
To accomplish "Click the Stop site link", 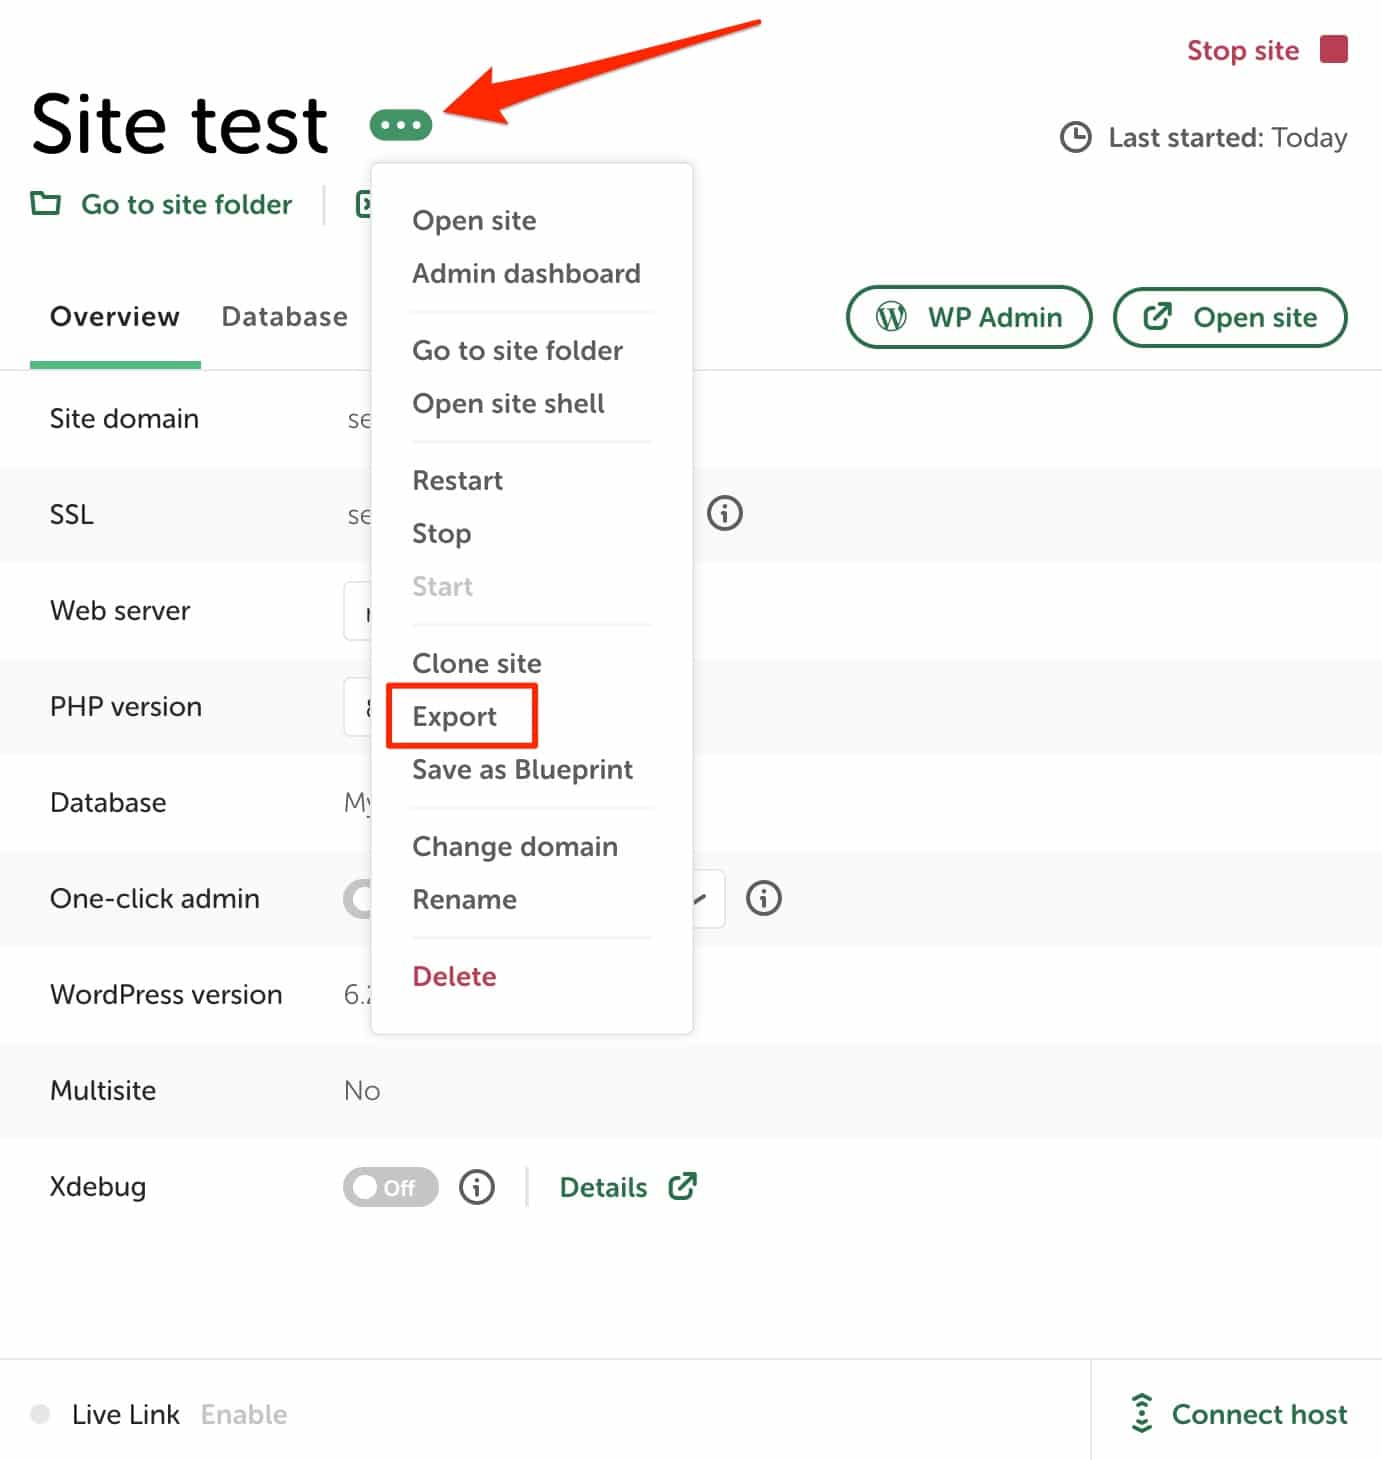I will tap(1243, 50).
